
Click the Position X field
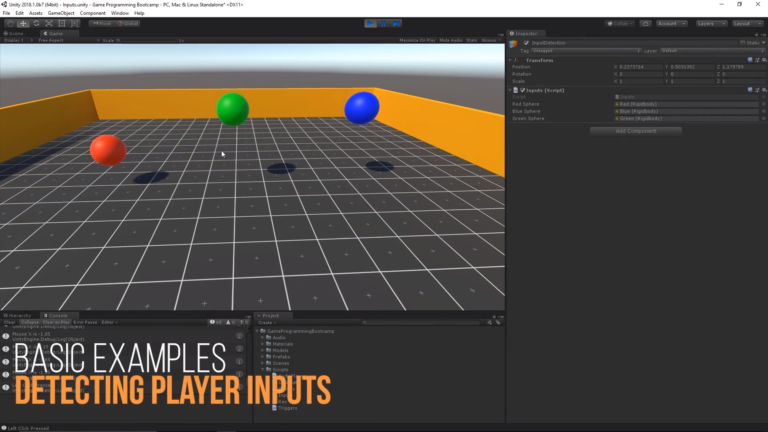click(x=640, y=67)
